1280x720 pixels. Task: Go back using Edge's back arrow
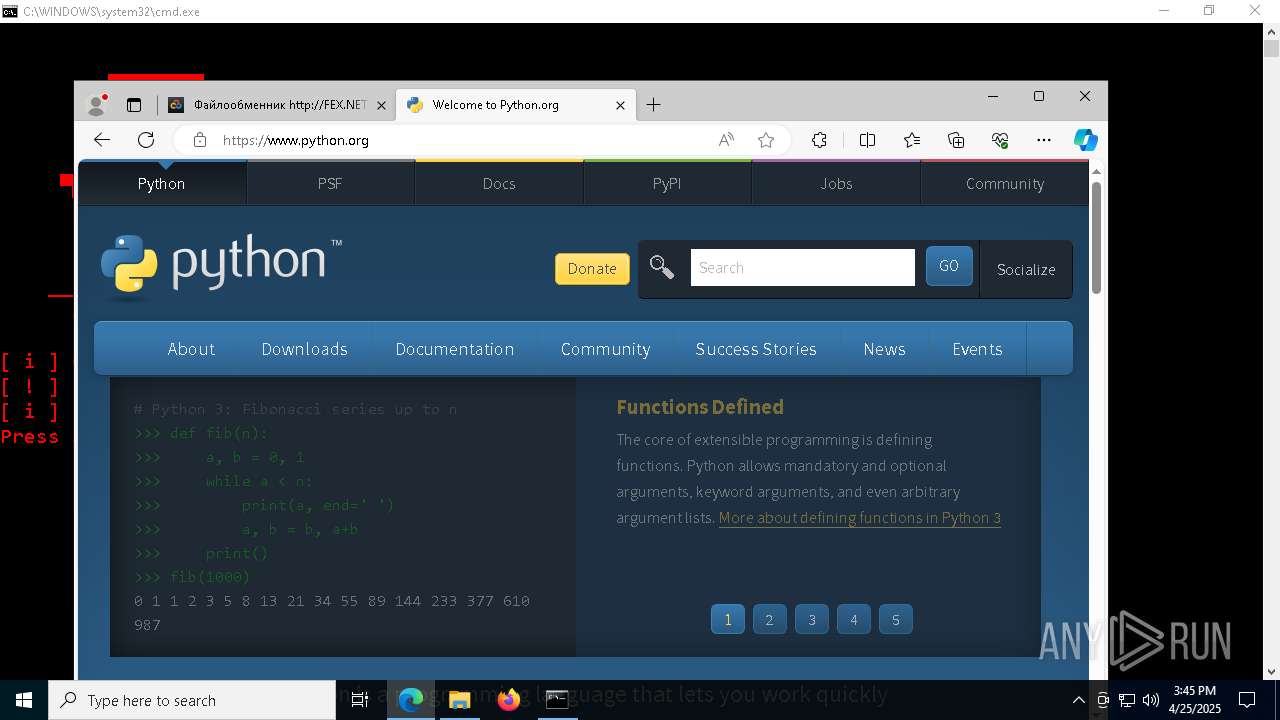click(x=101, y=140)
